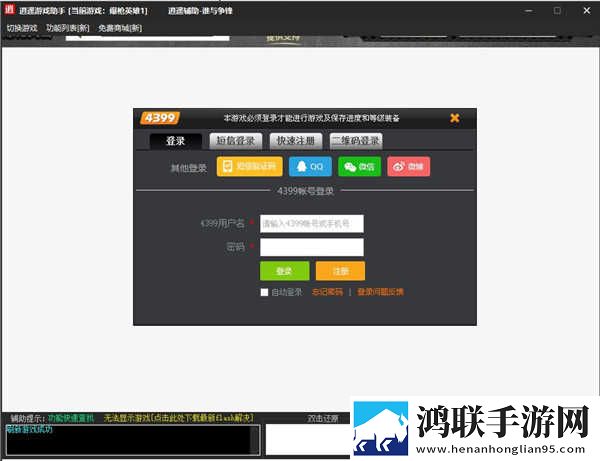Image resolution: width=600 pixels, height=461 pixels.
Task: Enable the 自动登录 checkbox
Action: [264, 292]
